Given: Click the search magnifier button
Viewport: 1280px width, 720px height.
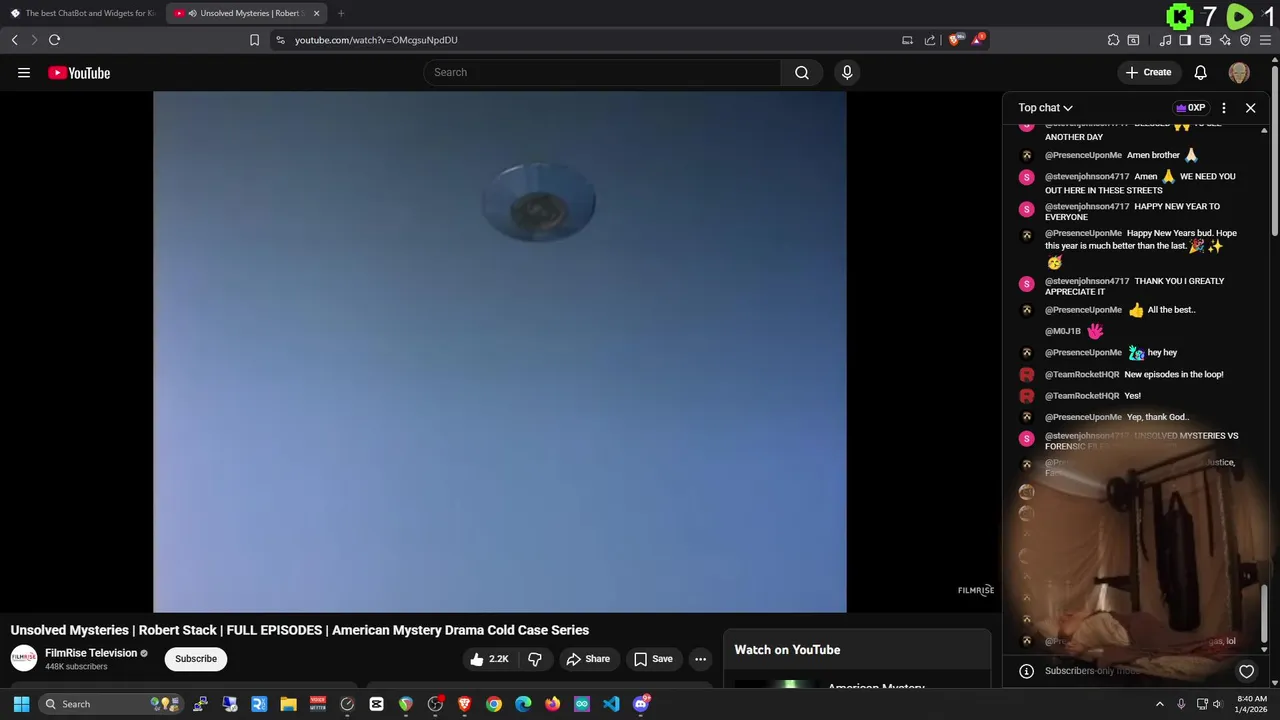Looking at the screenshot, I should click(802, 72).
